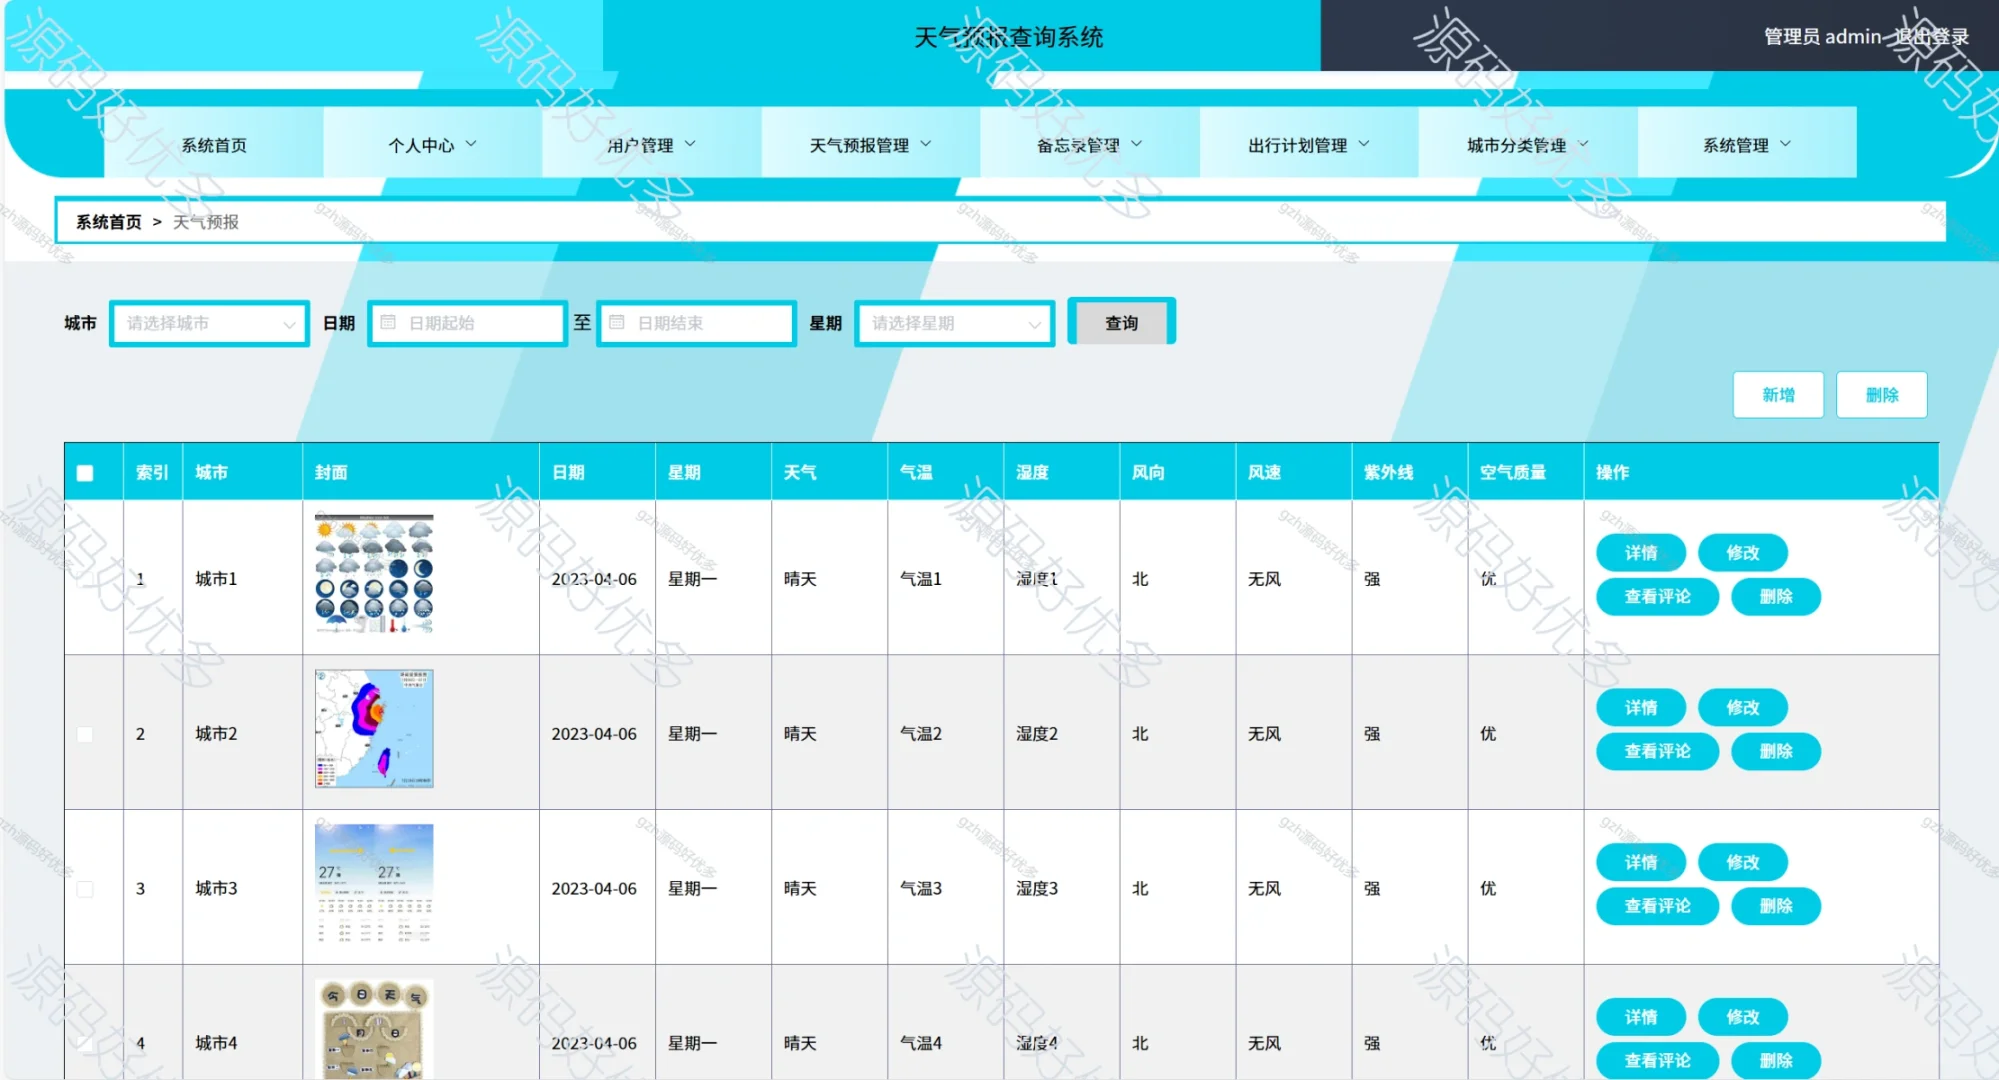Open the start date calendar picker
Viewport: 1999px width, 1080px height.
pos(466,322)
